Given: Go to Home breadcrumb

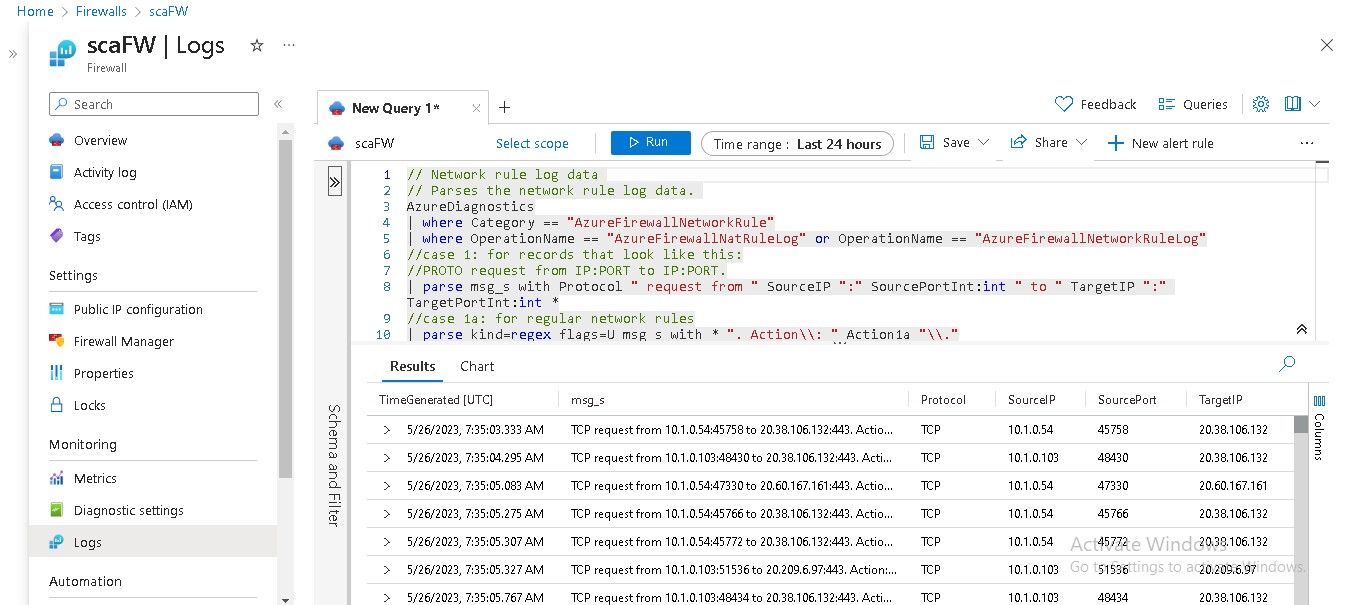Looking at the screenshot, I should point(35,12).
